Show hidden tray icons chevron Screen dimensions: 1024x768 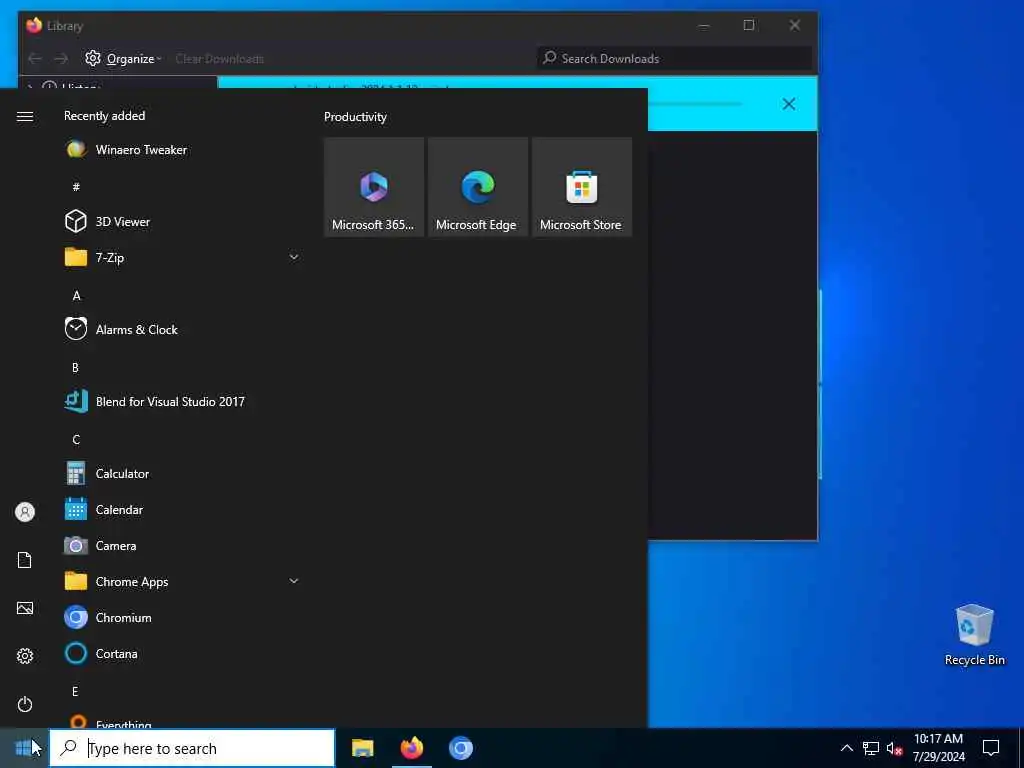846,748
